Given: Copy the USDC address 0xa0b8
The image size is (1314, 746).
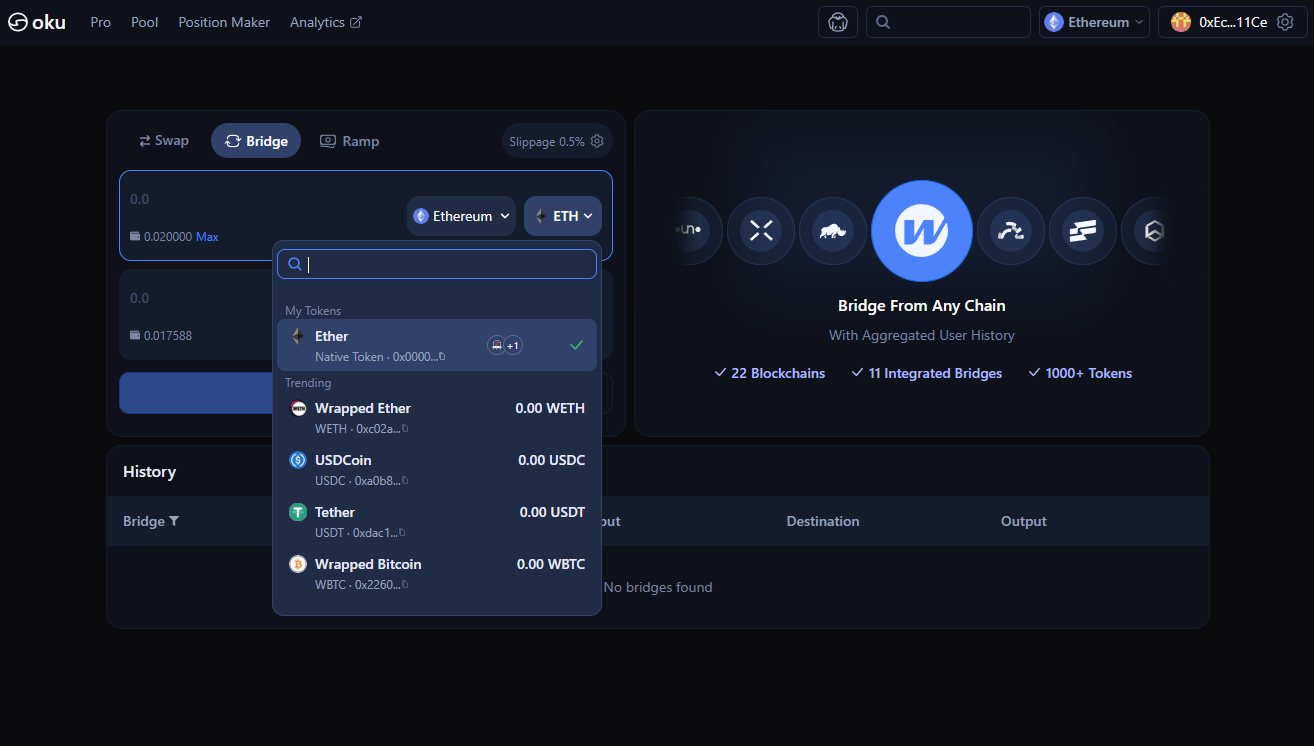Looking at the screenshot, I should click(405, 481).
